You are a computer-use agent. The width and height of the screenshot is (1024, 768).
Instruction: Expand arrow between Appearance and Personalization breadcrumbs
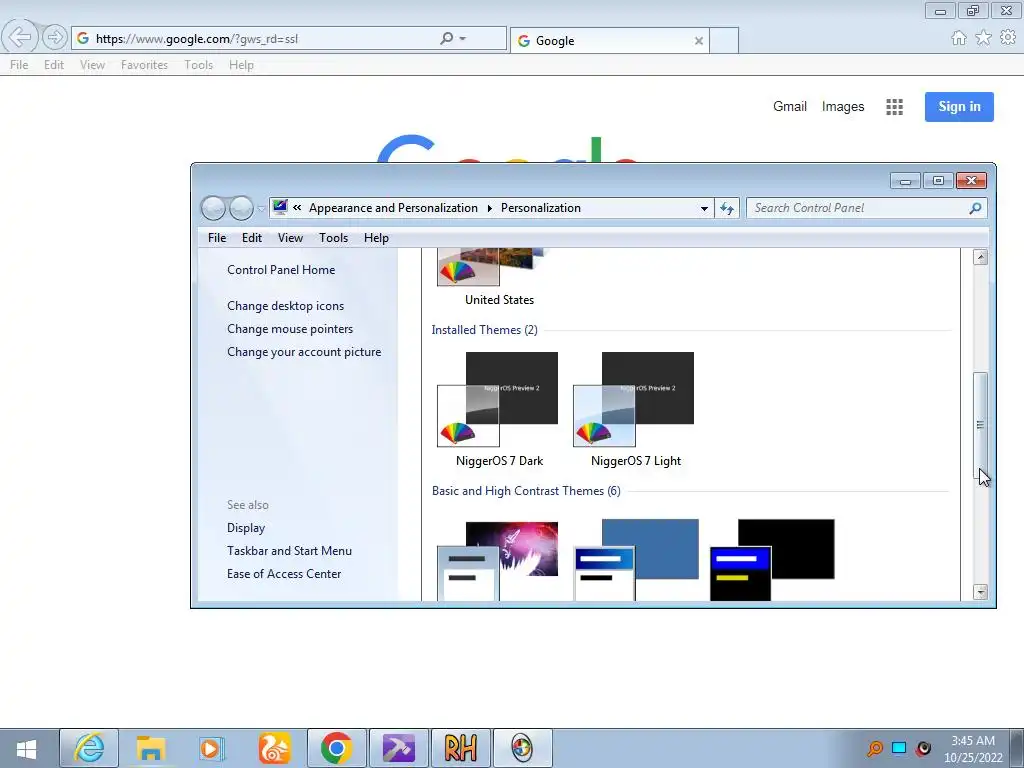[489, 208]
